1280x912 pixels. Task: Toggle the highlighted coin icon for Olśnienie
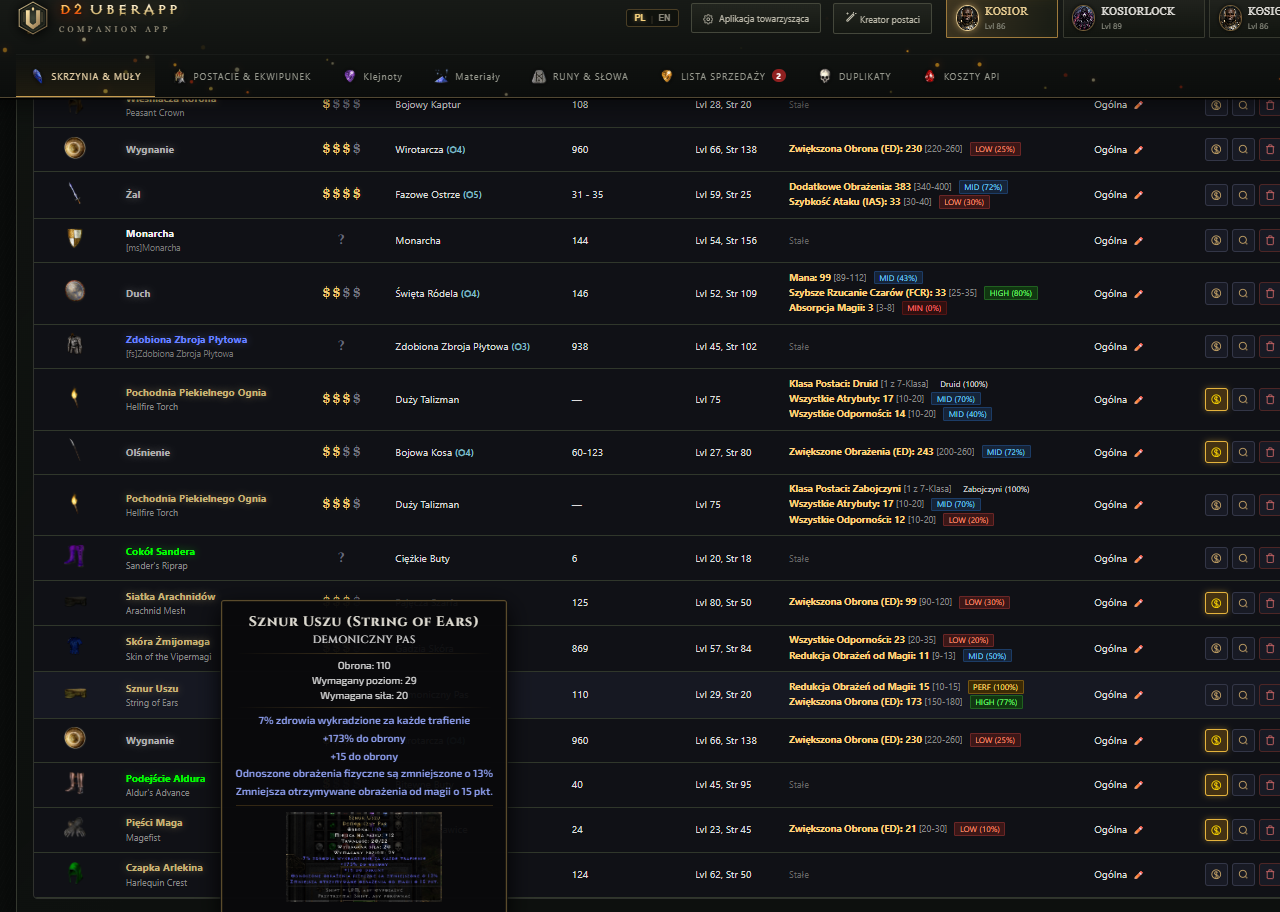(x=1216, y=452)
